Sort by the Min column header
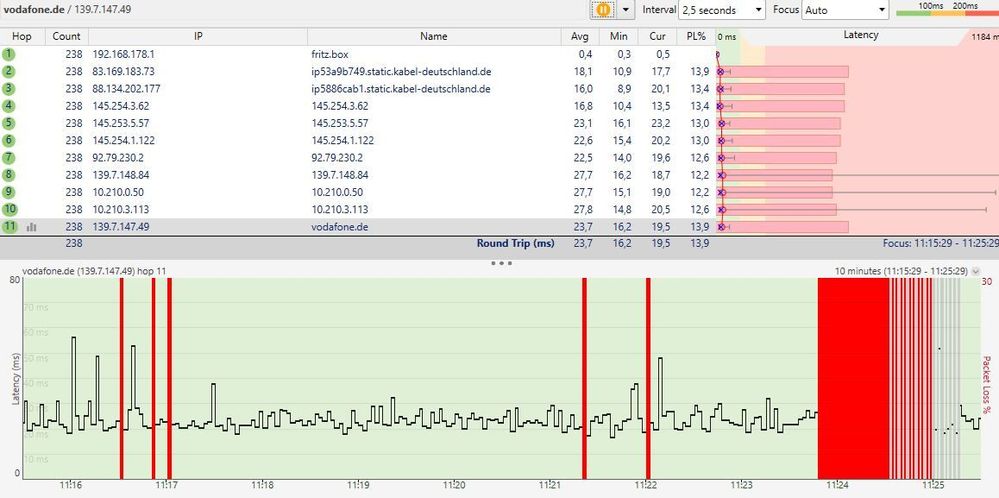Screen dimensions: 999x498 [x=619, y=36]
